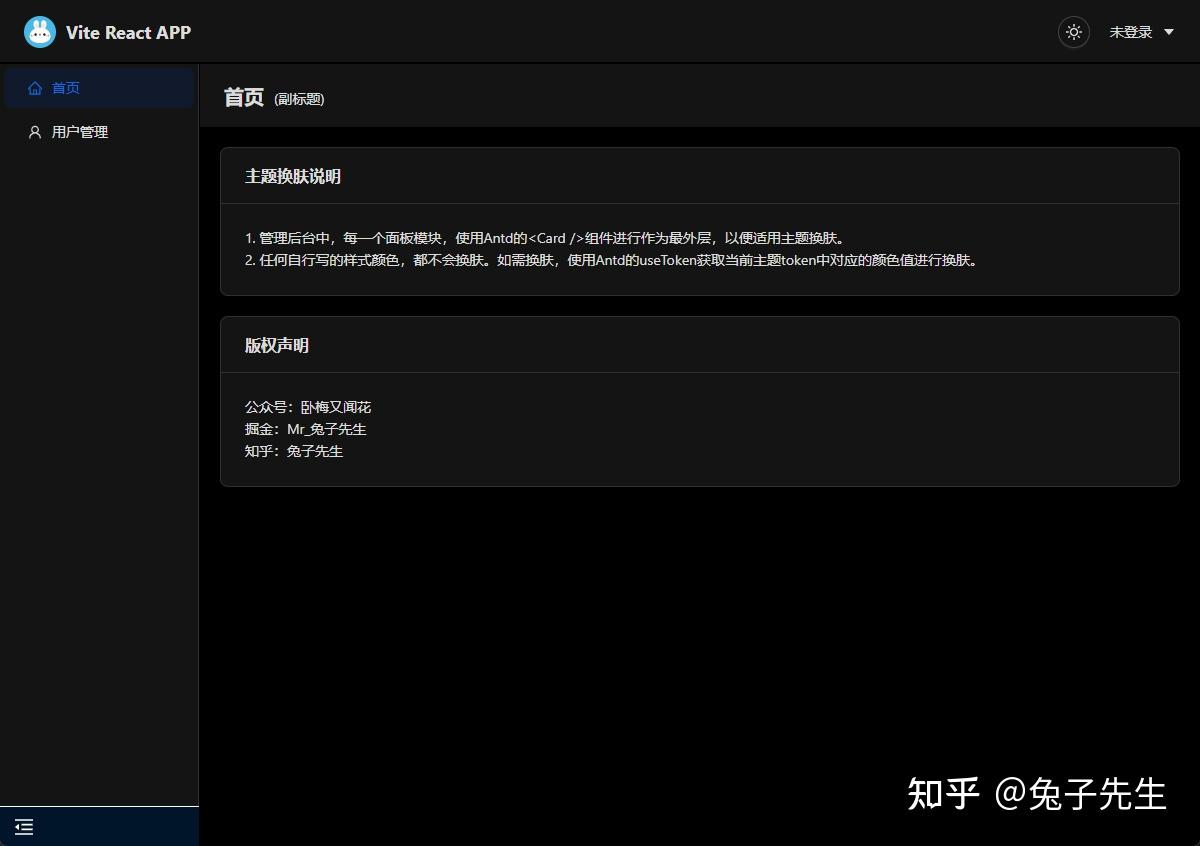Image resolution: width=1200 pixels, height=846 pixels.
Task: Click the sun icon to switch to light mode
Action: 1073,32
